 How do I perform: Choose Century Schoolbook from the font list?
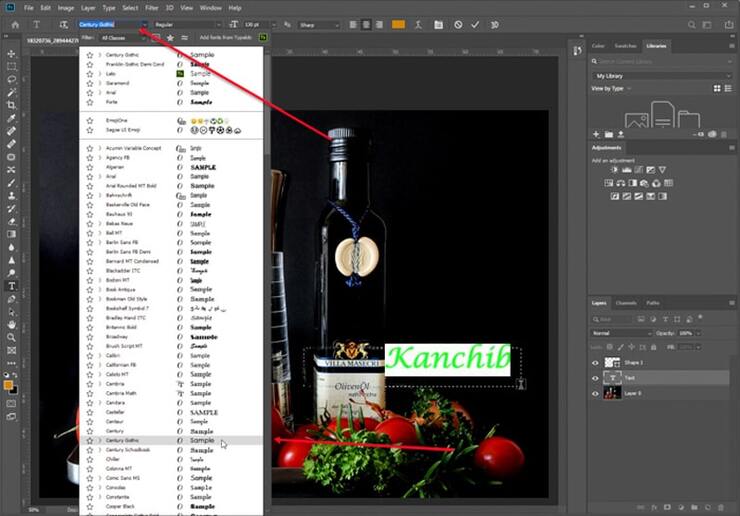pos(132,450)
